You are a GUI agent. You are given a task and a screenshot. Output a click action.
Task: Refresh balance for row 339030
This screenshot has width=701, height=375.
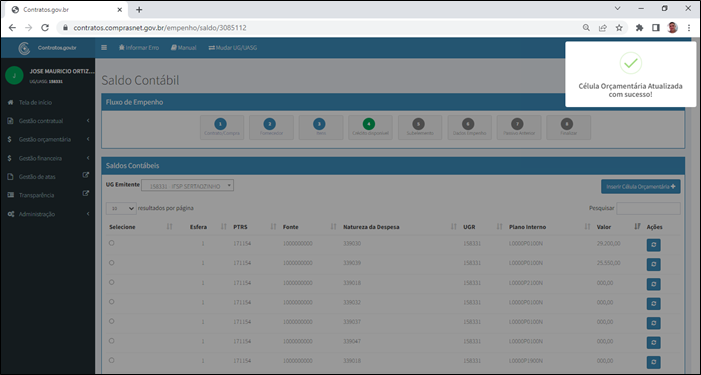click(654, 245)
